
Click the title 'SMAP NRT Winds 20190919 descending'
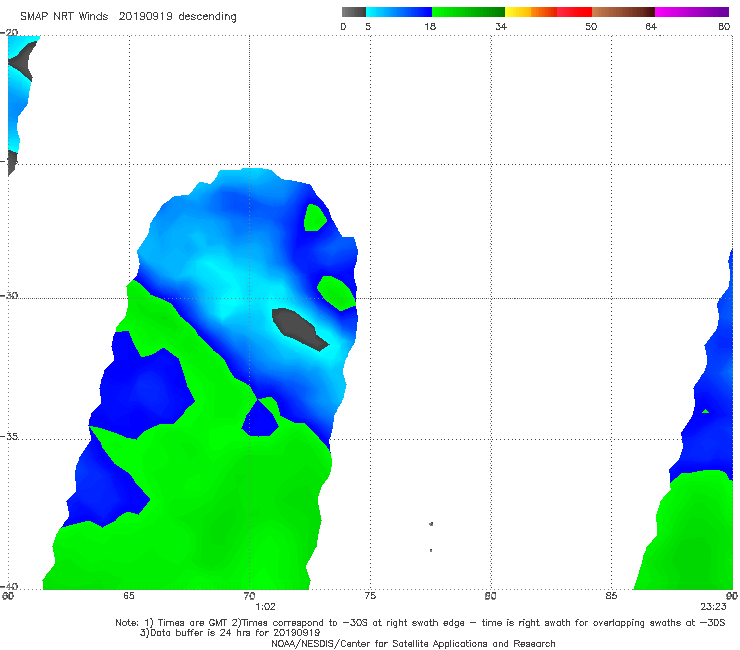[128, 17]
